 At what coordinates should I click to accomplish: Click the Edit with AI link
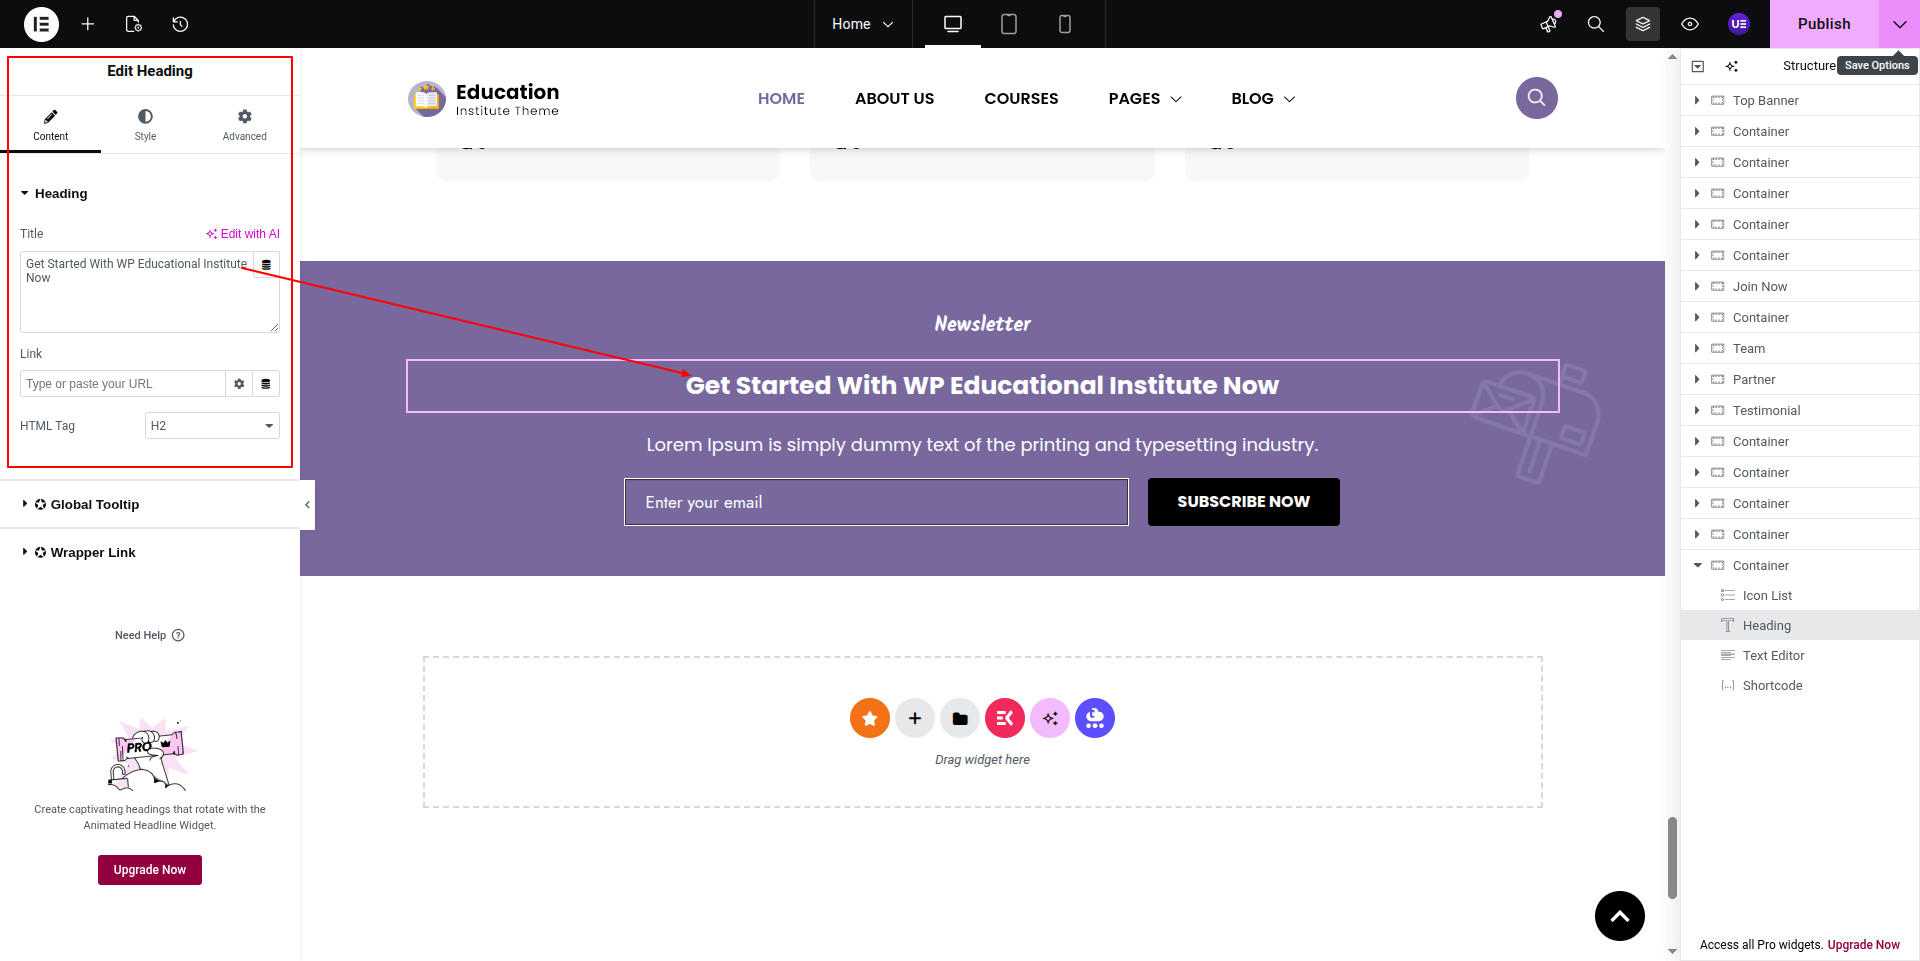(x=243, y=234)
